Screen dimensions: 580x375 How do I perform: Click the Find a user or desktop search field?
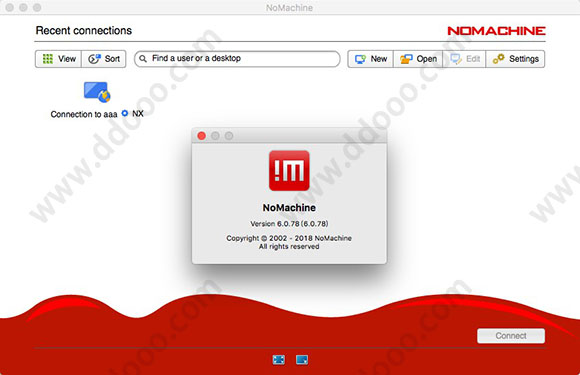pos(237,59)
